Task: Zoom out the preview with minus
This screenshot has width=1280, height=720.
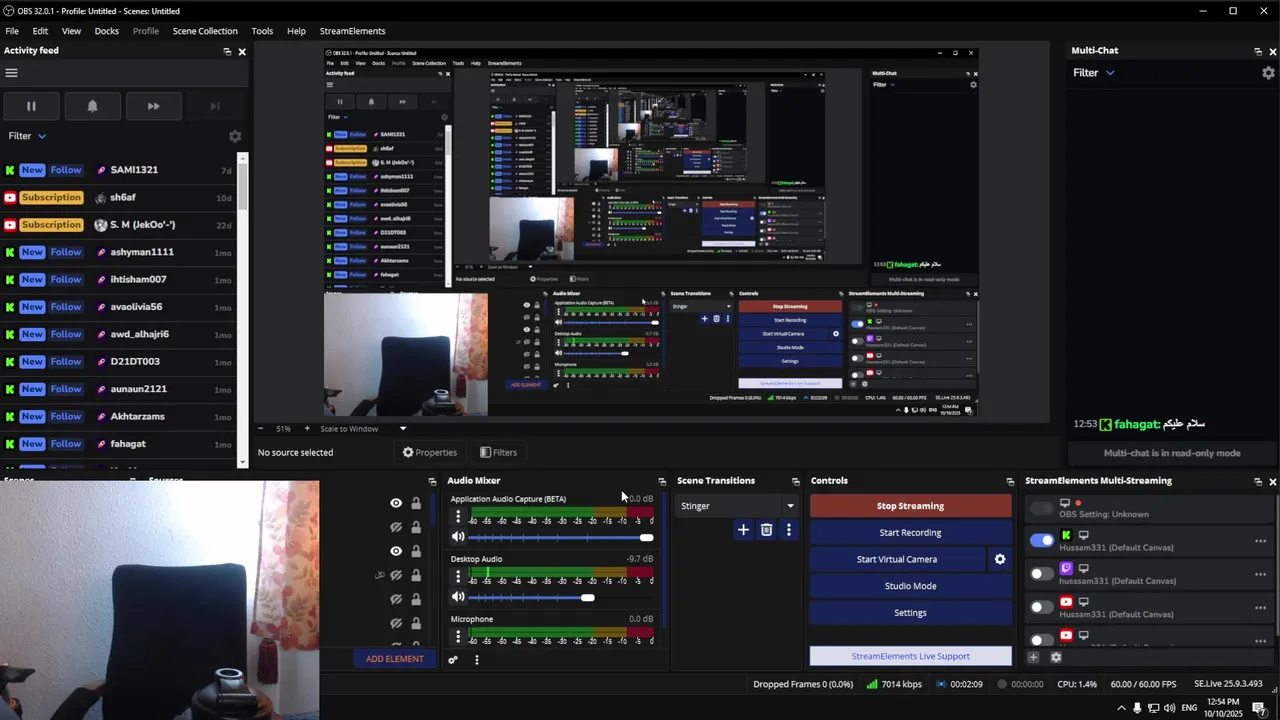Action: 261,429
